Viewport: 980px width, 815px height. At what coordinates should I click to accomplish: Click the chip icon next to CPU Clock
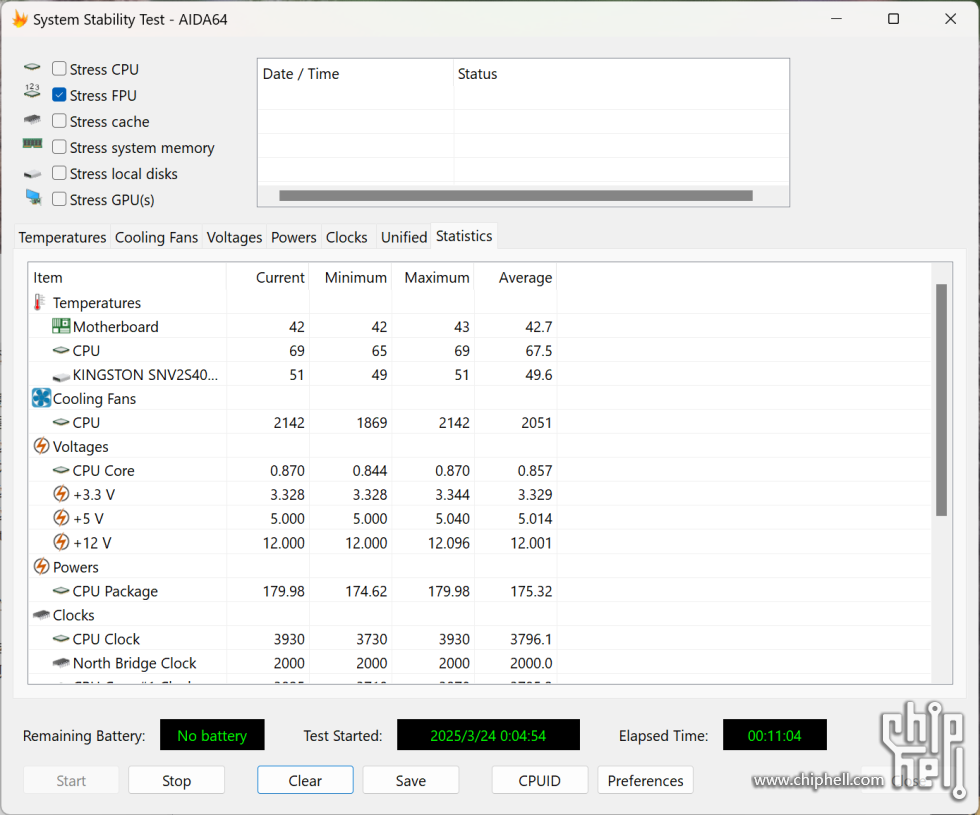coord(61,639)
